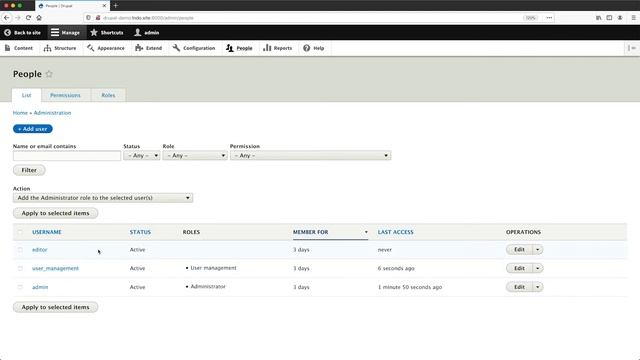Edit the admin user
The image size is (640, 360).
coord(519,287)
